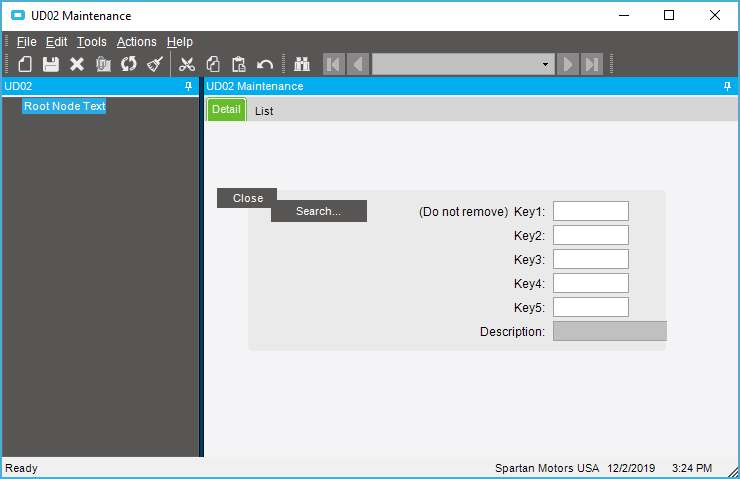Click the Copy icon in toolbar
Image resolution: width=740 pixels, height=479 pixels.
point(213,64)
